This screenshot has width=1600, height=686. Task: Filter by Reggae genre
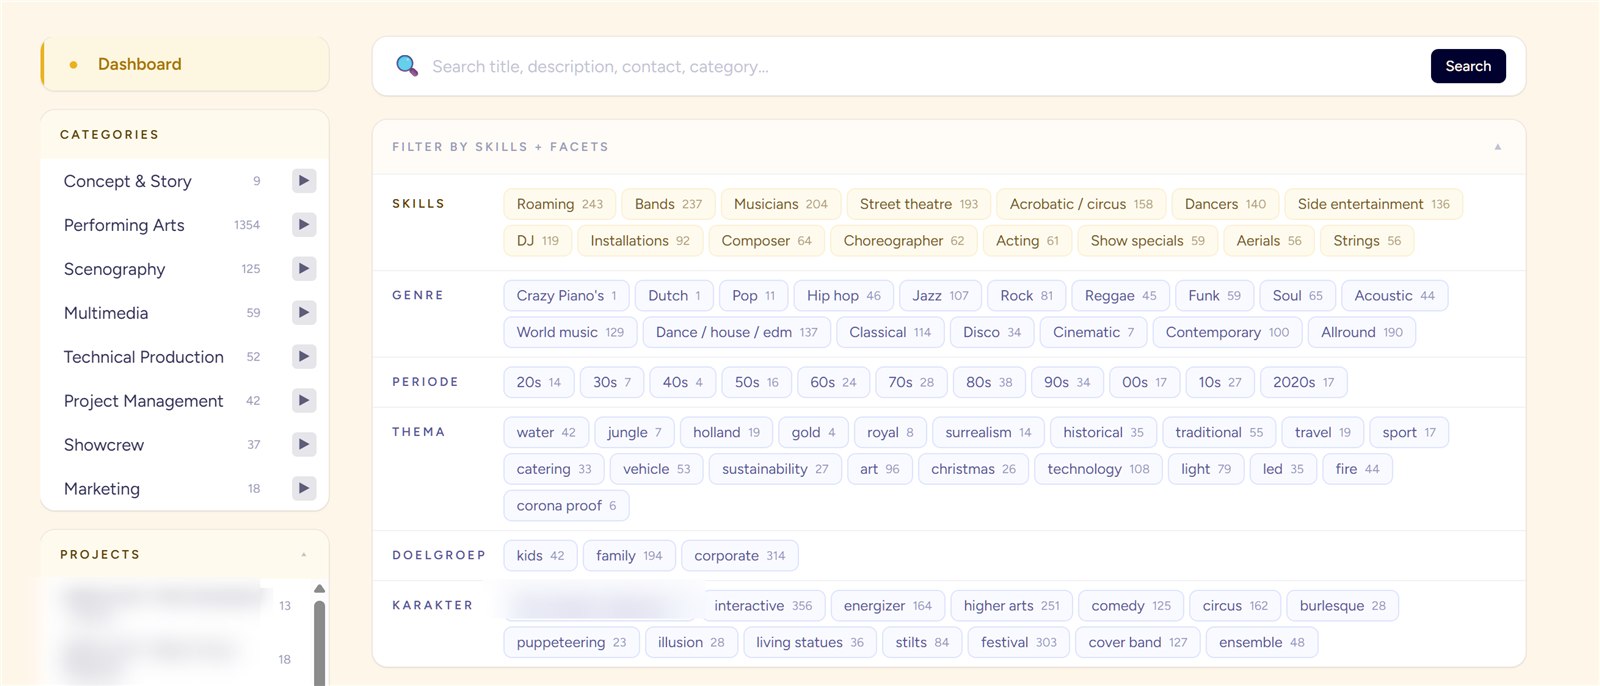[x=1120, y=296]
